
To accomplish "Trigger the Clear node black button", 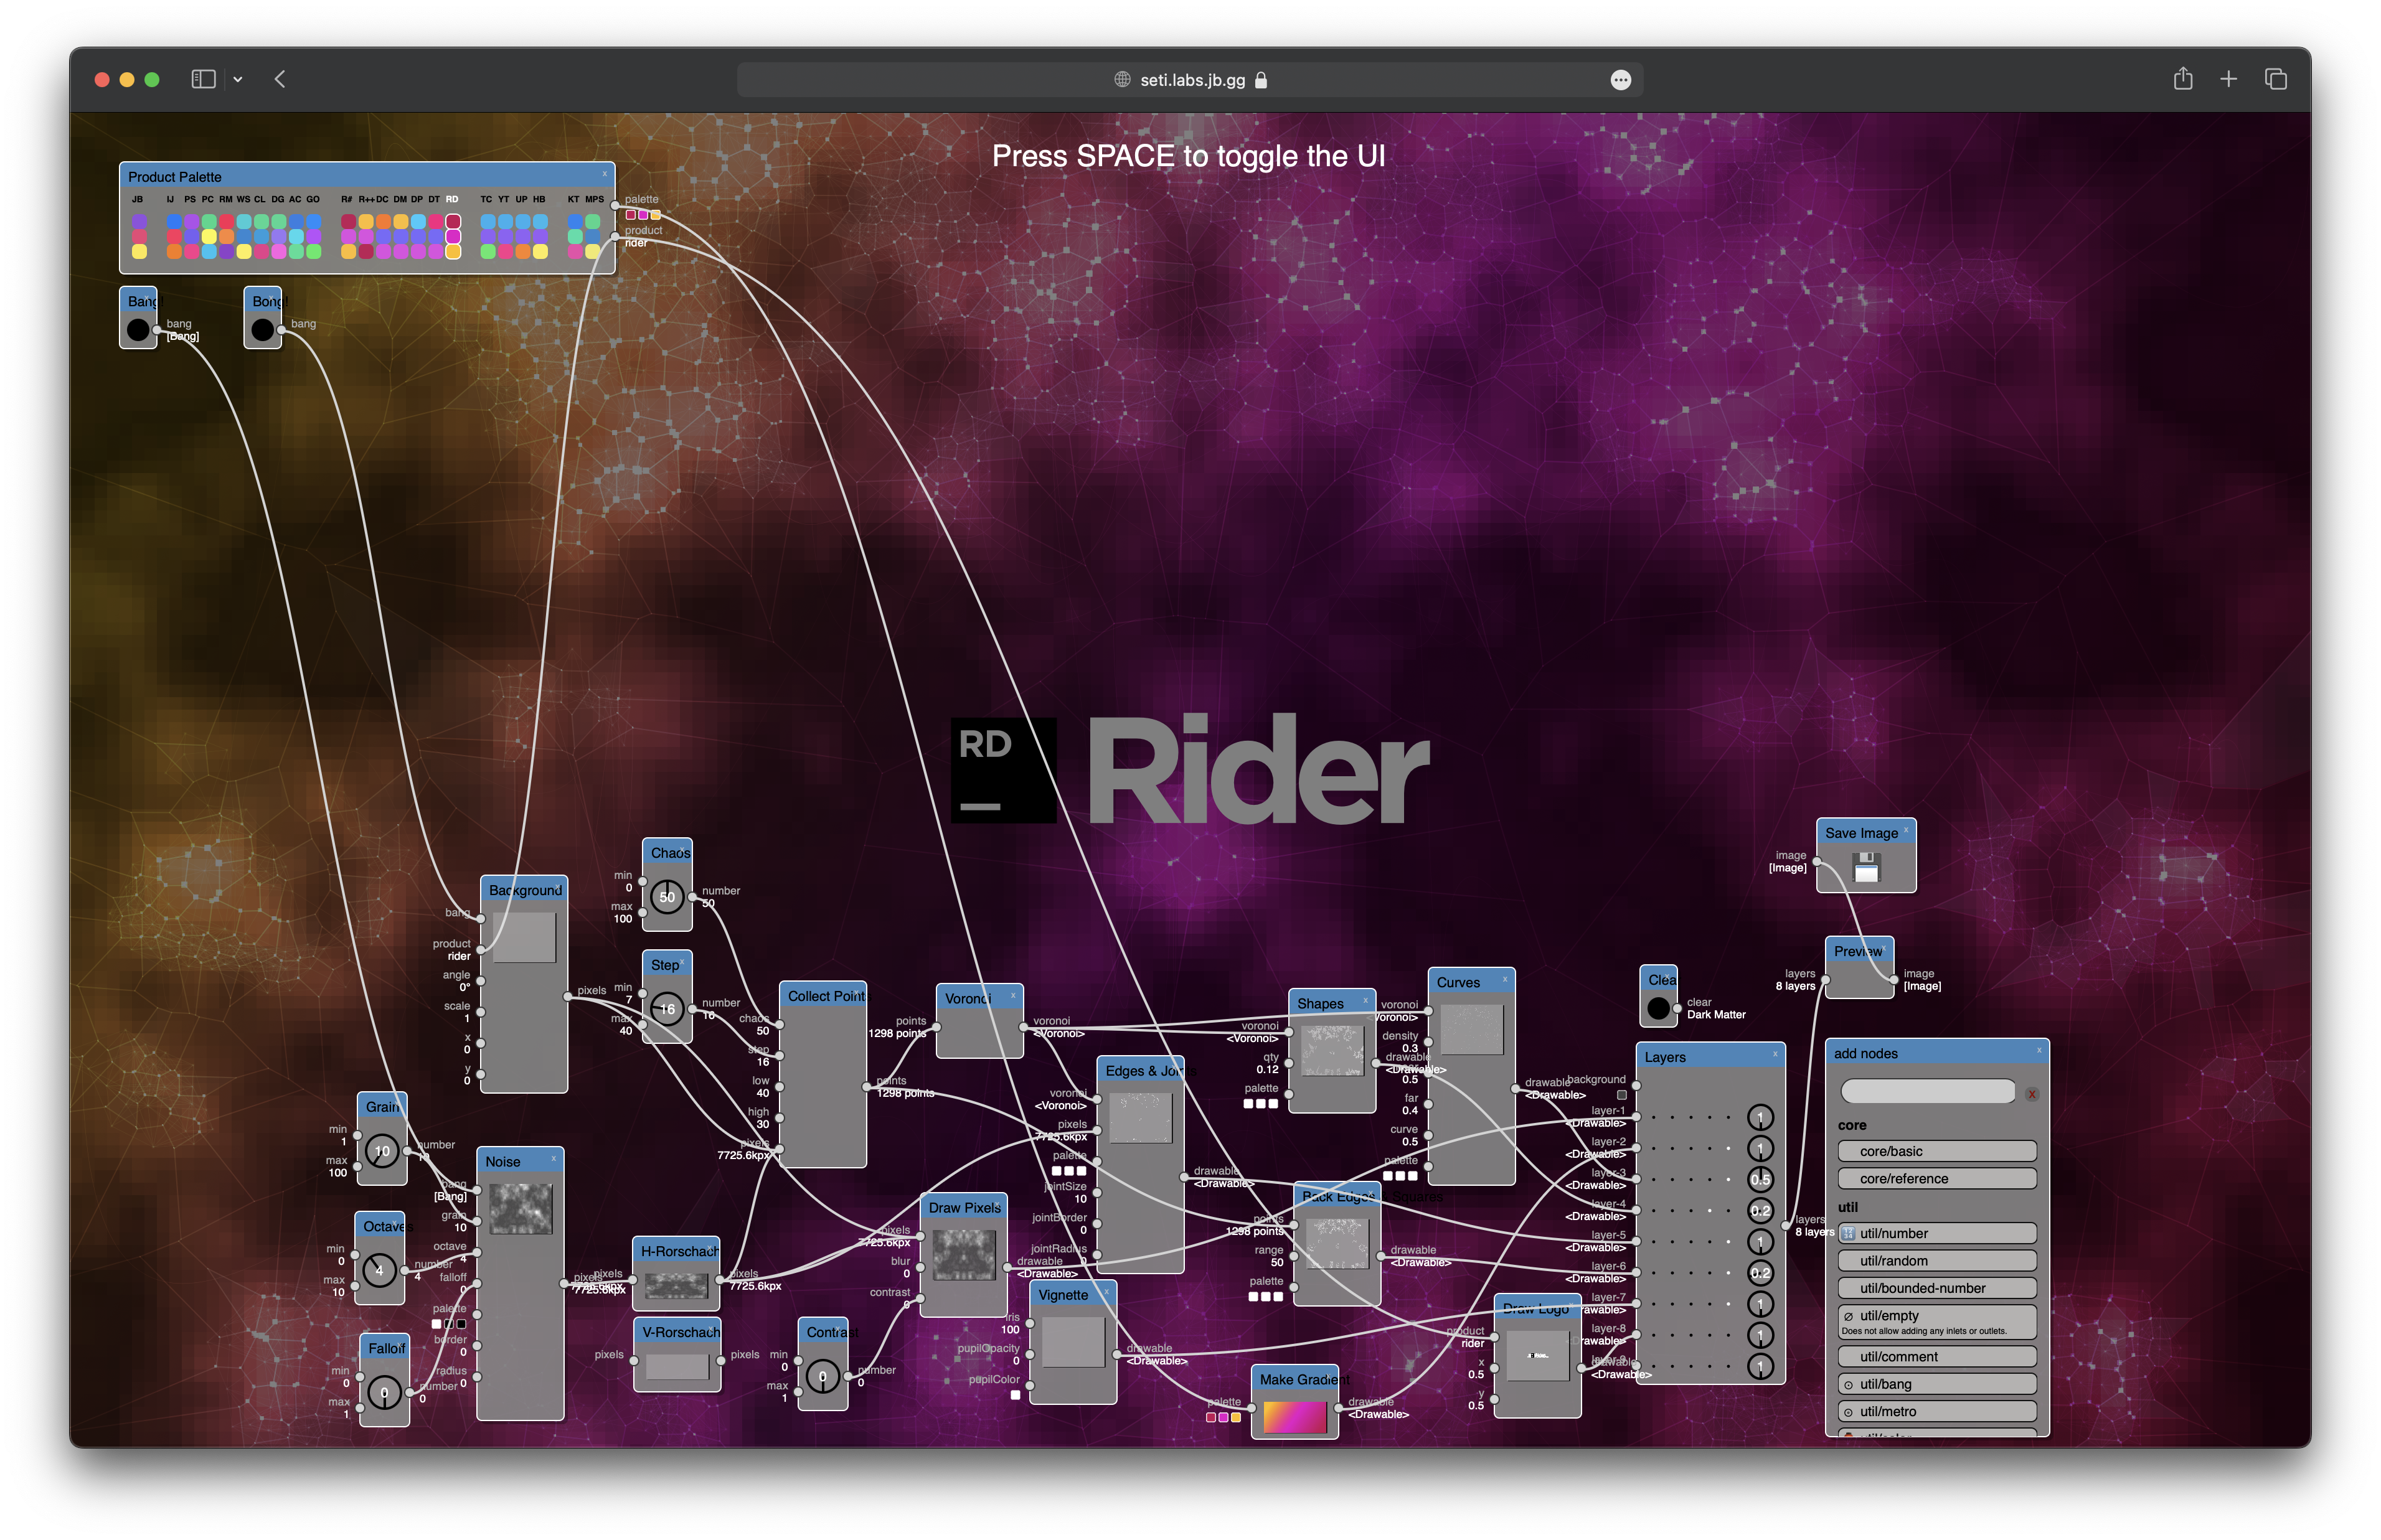I will point(1658,1008).
